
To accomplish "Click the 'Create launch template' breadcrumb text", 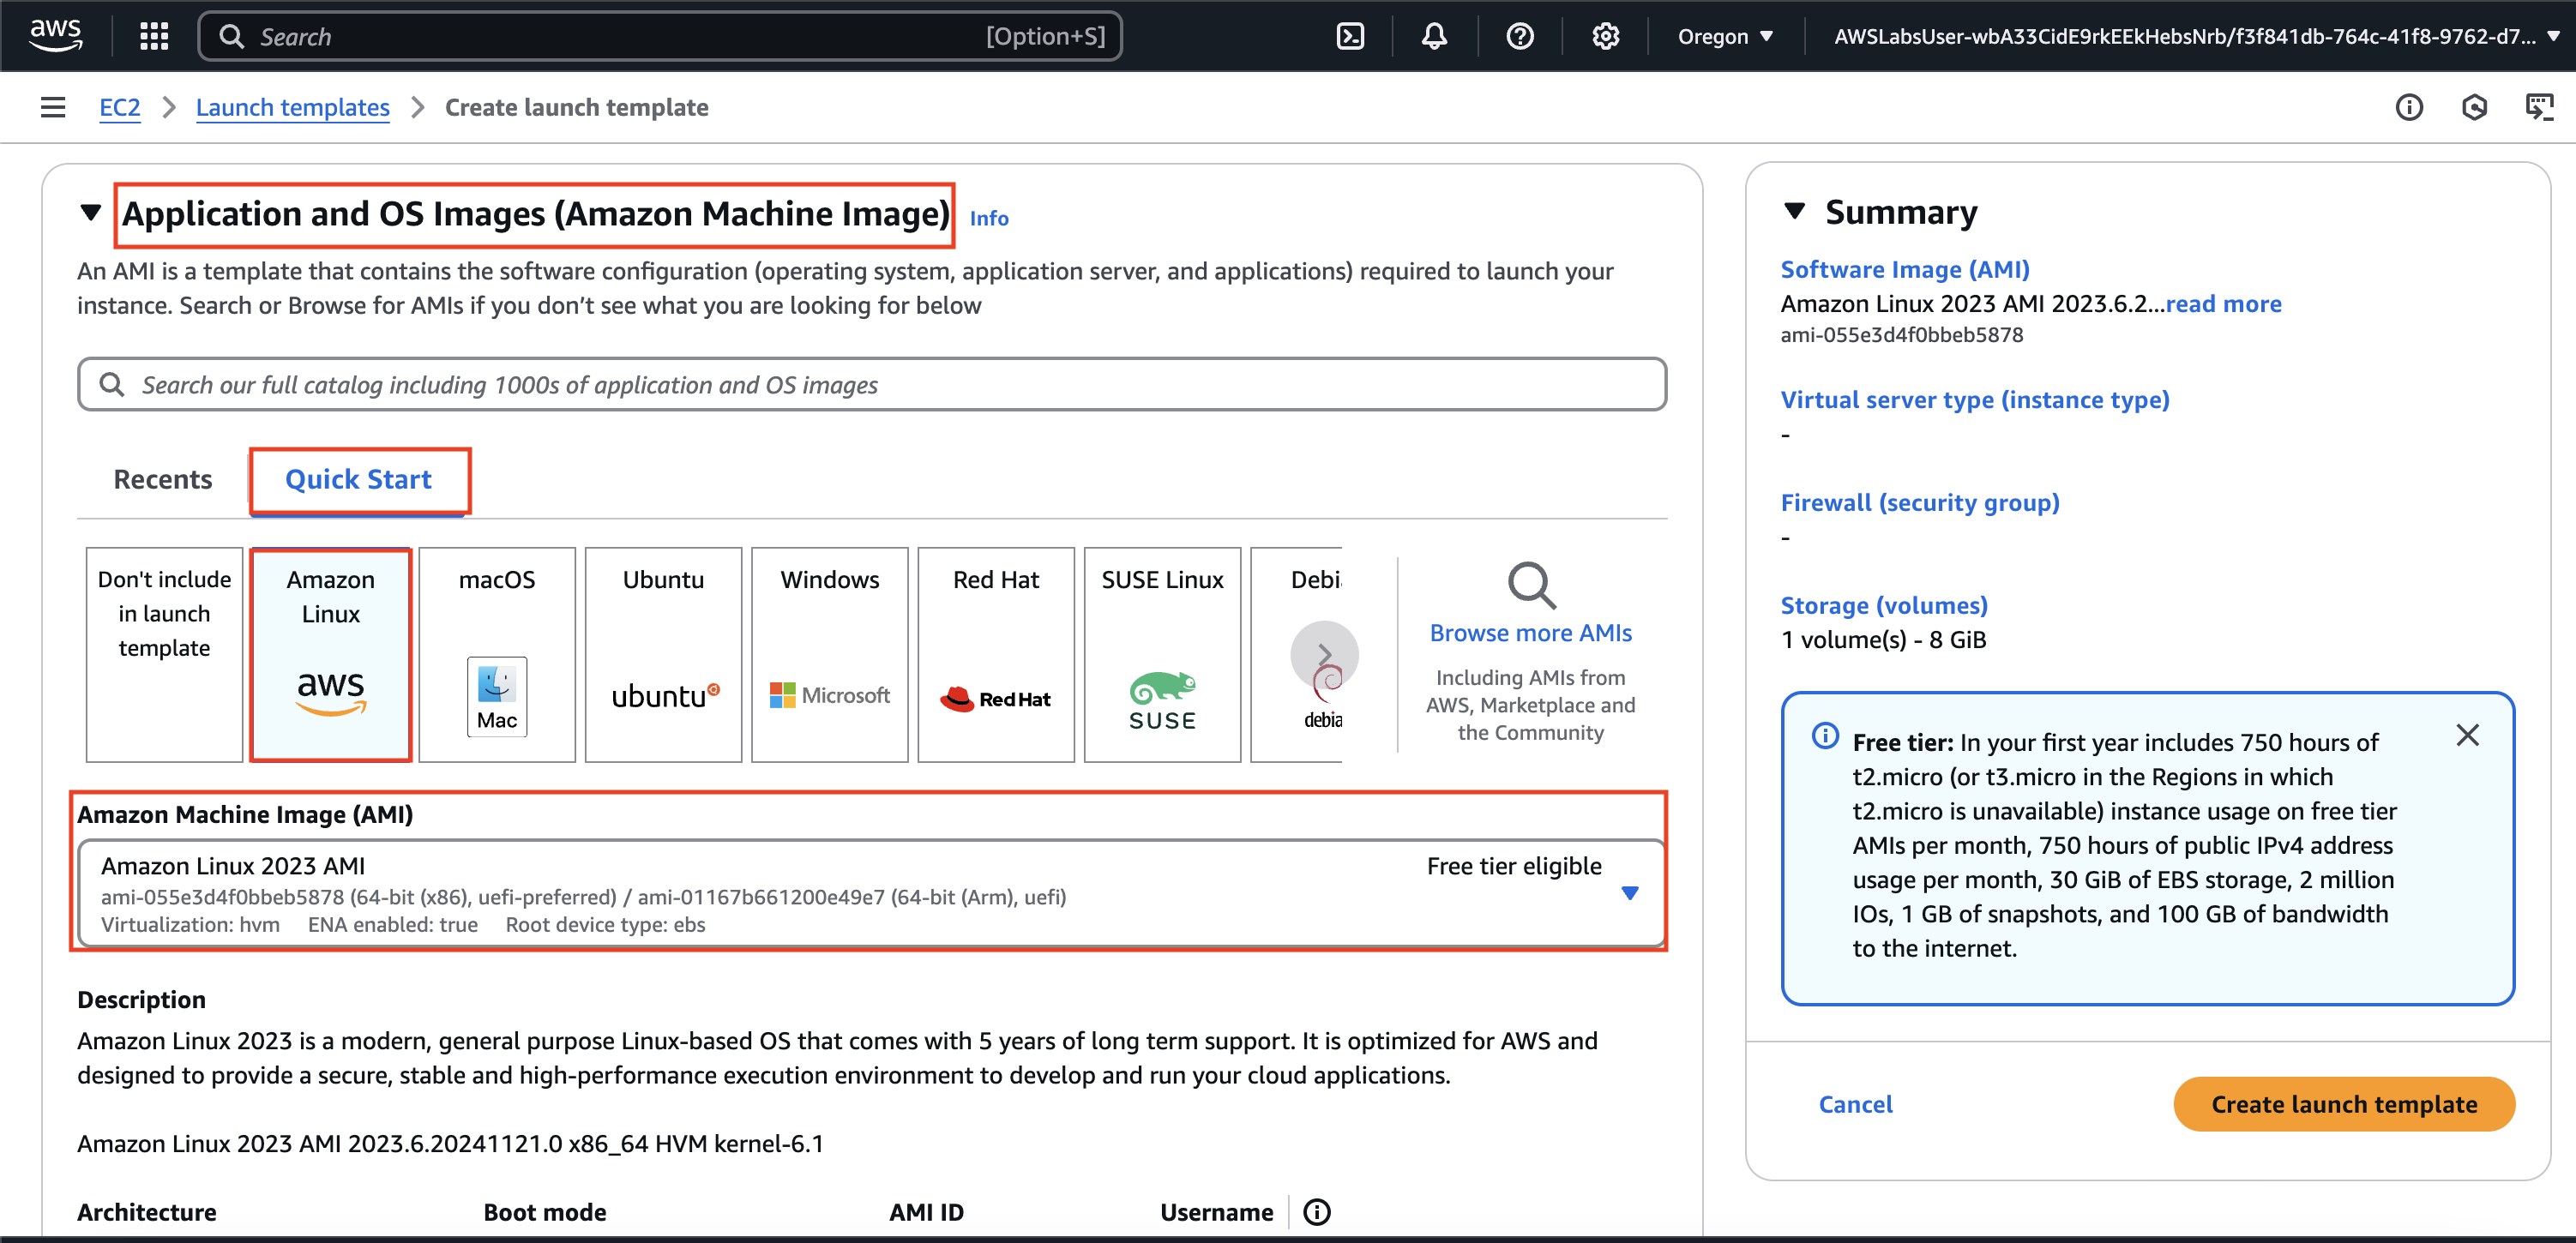I will [x=576, y=107].
